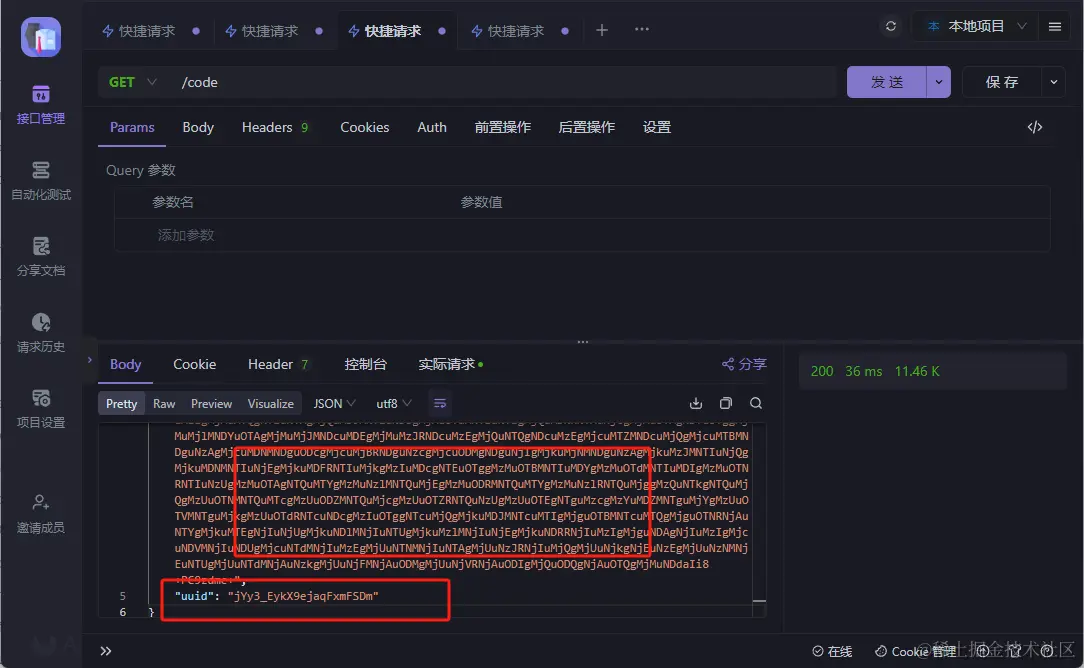The width and height of the screenshot is (1084, 668).
Task: Collapse sidebar using small arrow handle
Action: (x=90, y=360)
